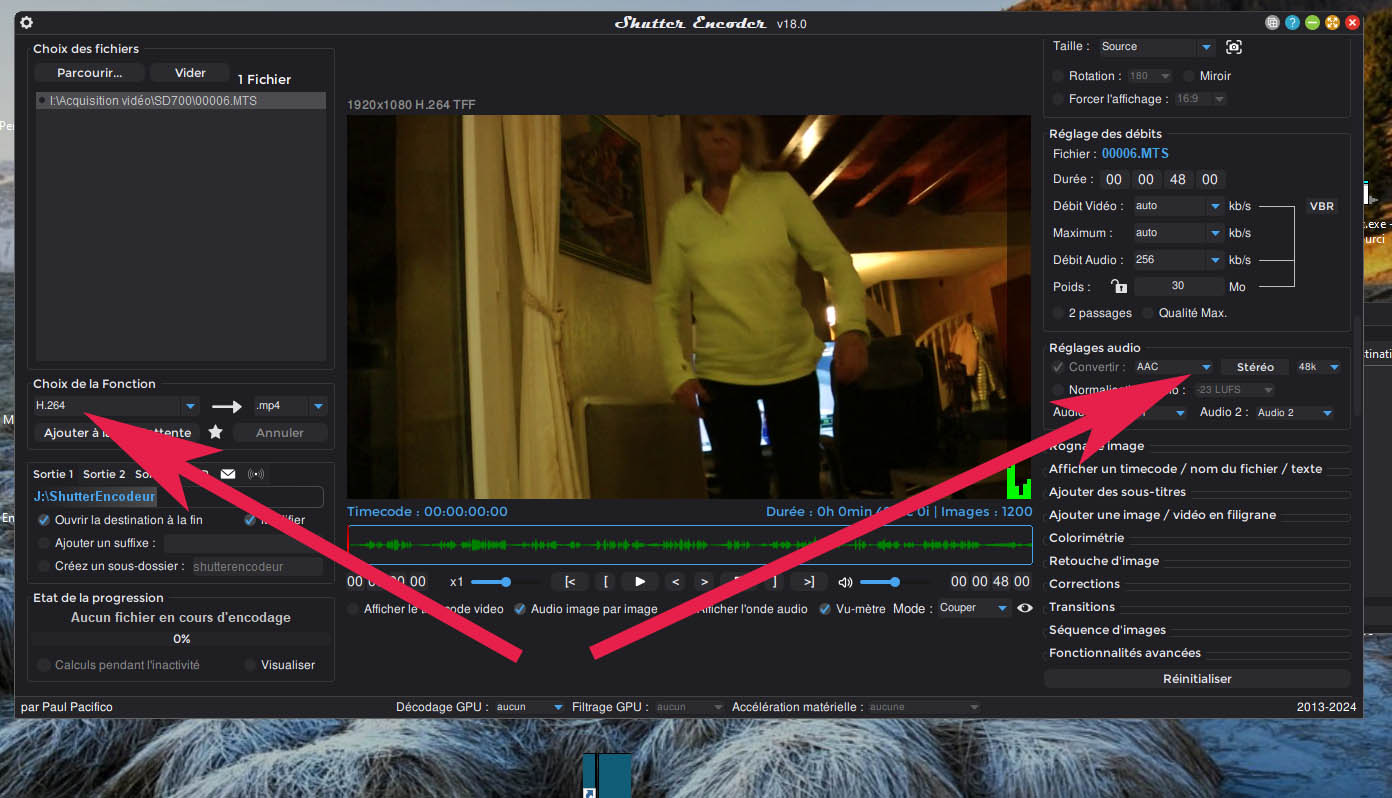Toggle the Vu-mètre checkbox
This screenshot has height=798, width=1392.
(825, 609)
